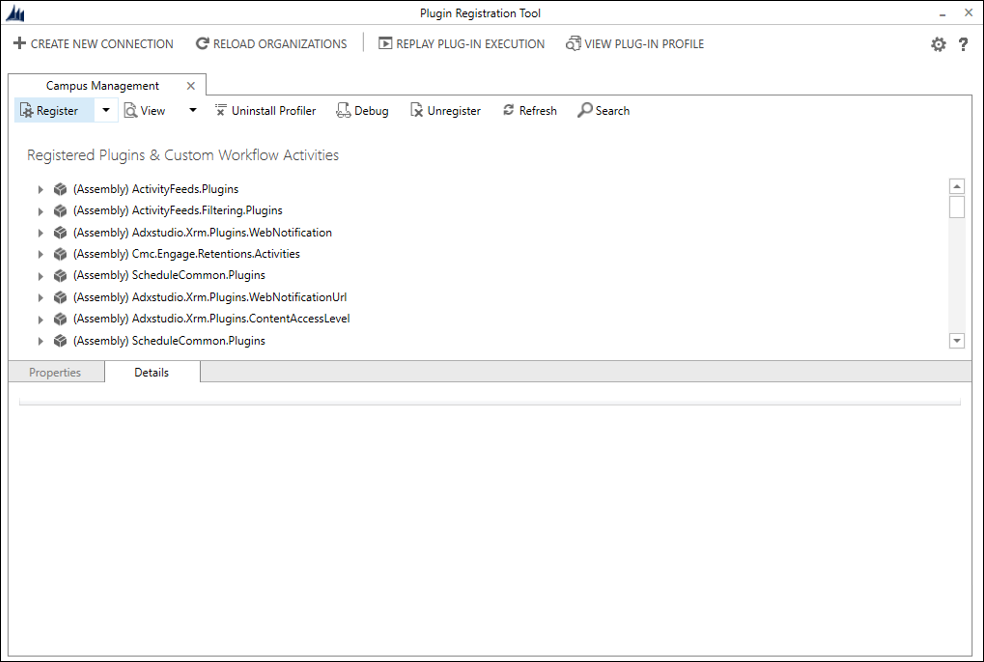
Task: Select the Details tab
Action: (152, 372)
